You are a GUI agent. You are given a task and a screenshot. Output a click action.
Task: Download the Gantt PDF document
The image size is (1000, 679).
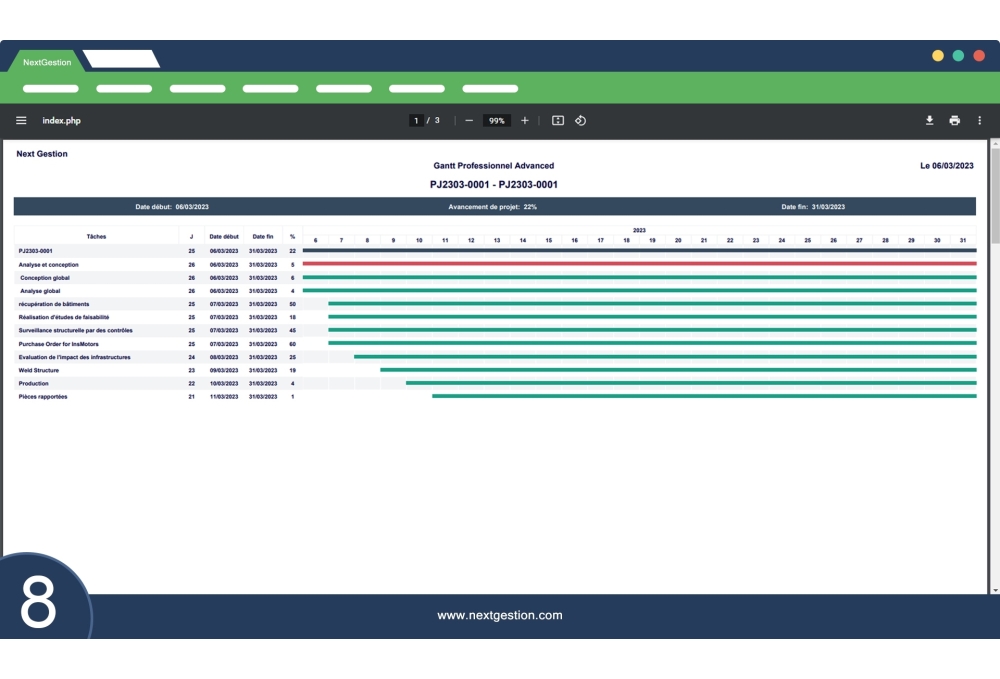(929, 120)
